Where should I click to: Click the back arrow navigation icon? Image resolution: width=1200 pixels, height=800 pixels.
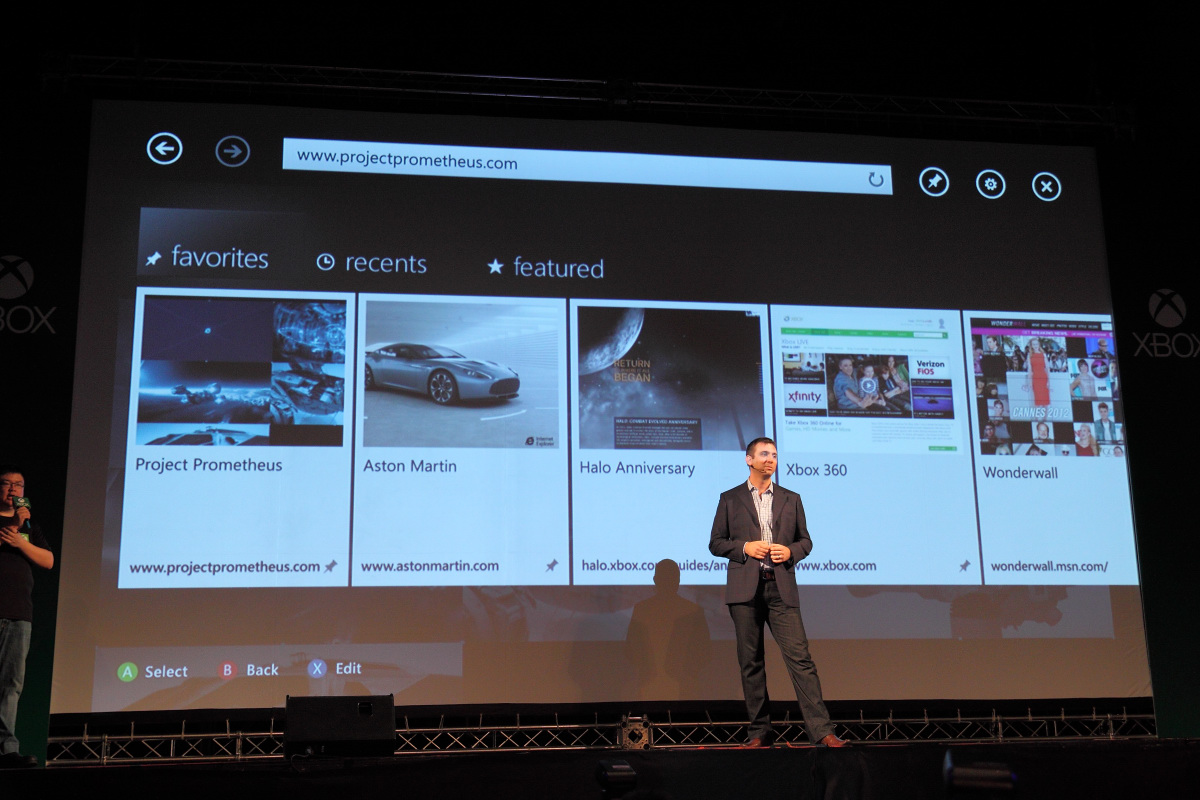pos(165,149)
